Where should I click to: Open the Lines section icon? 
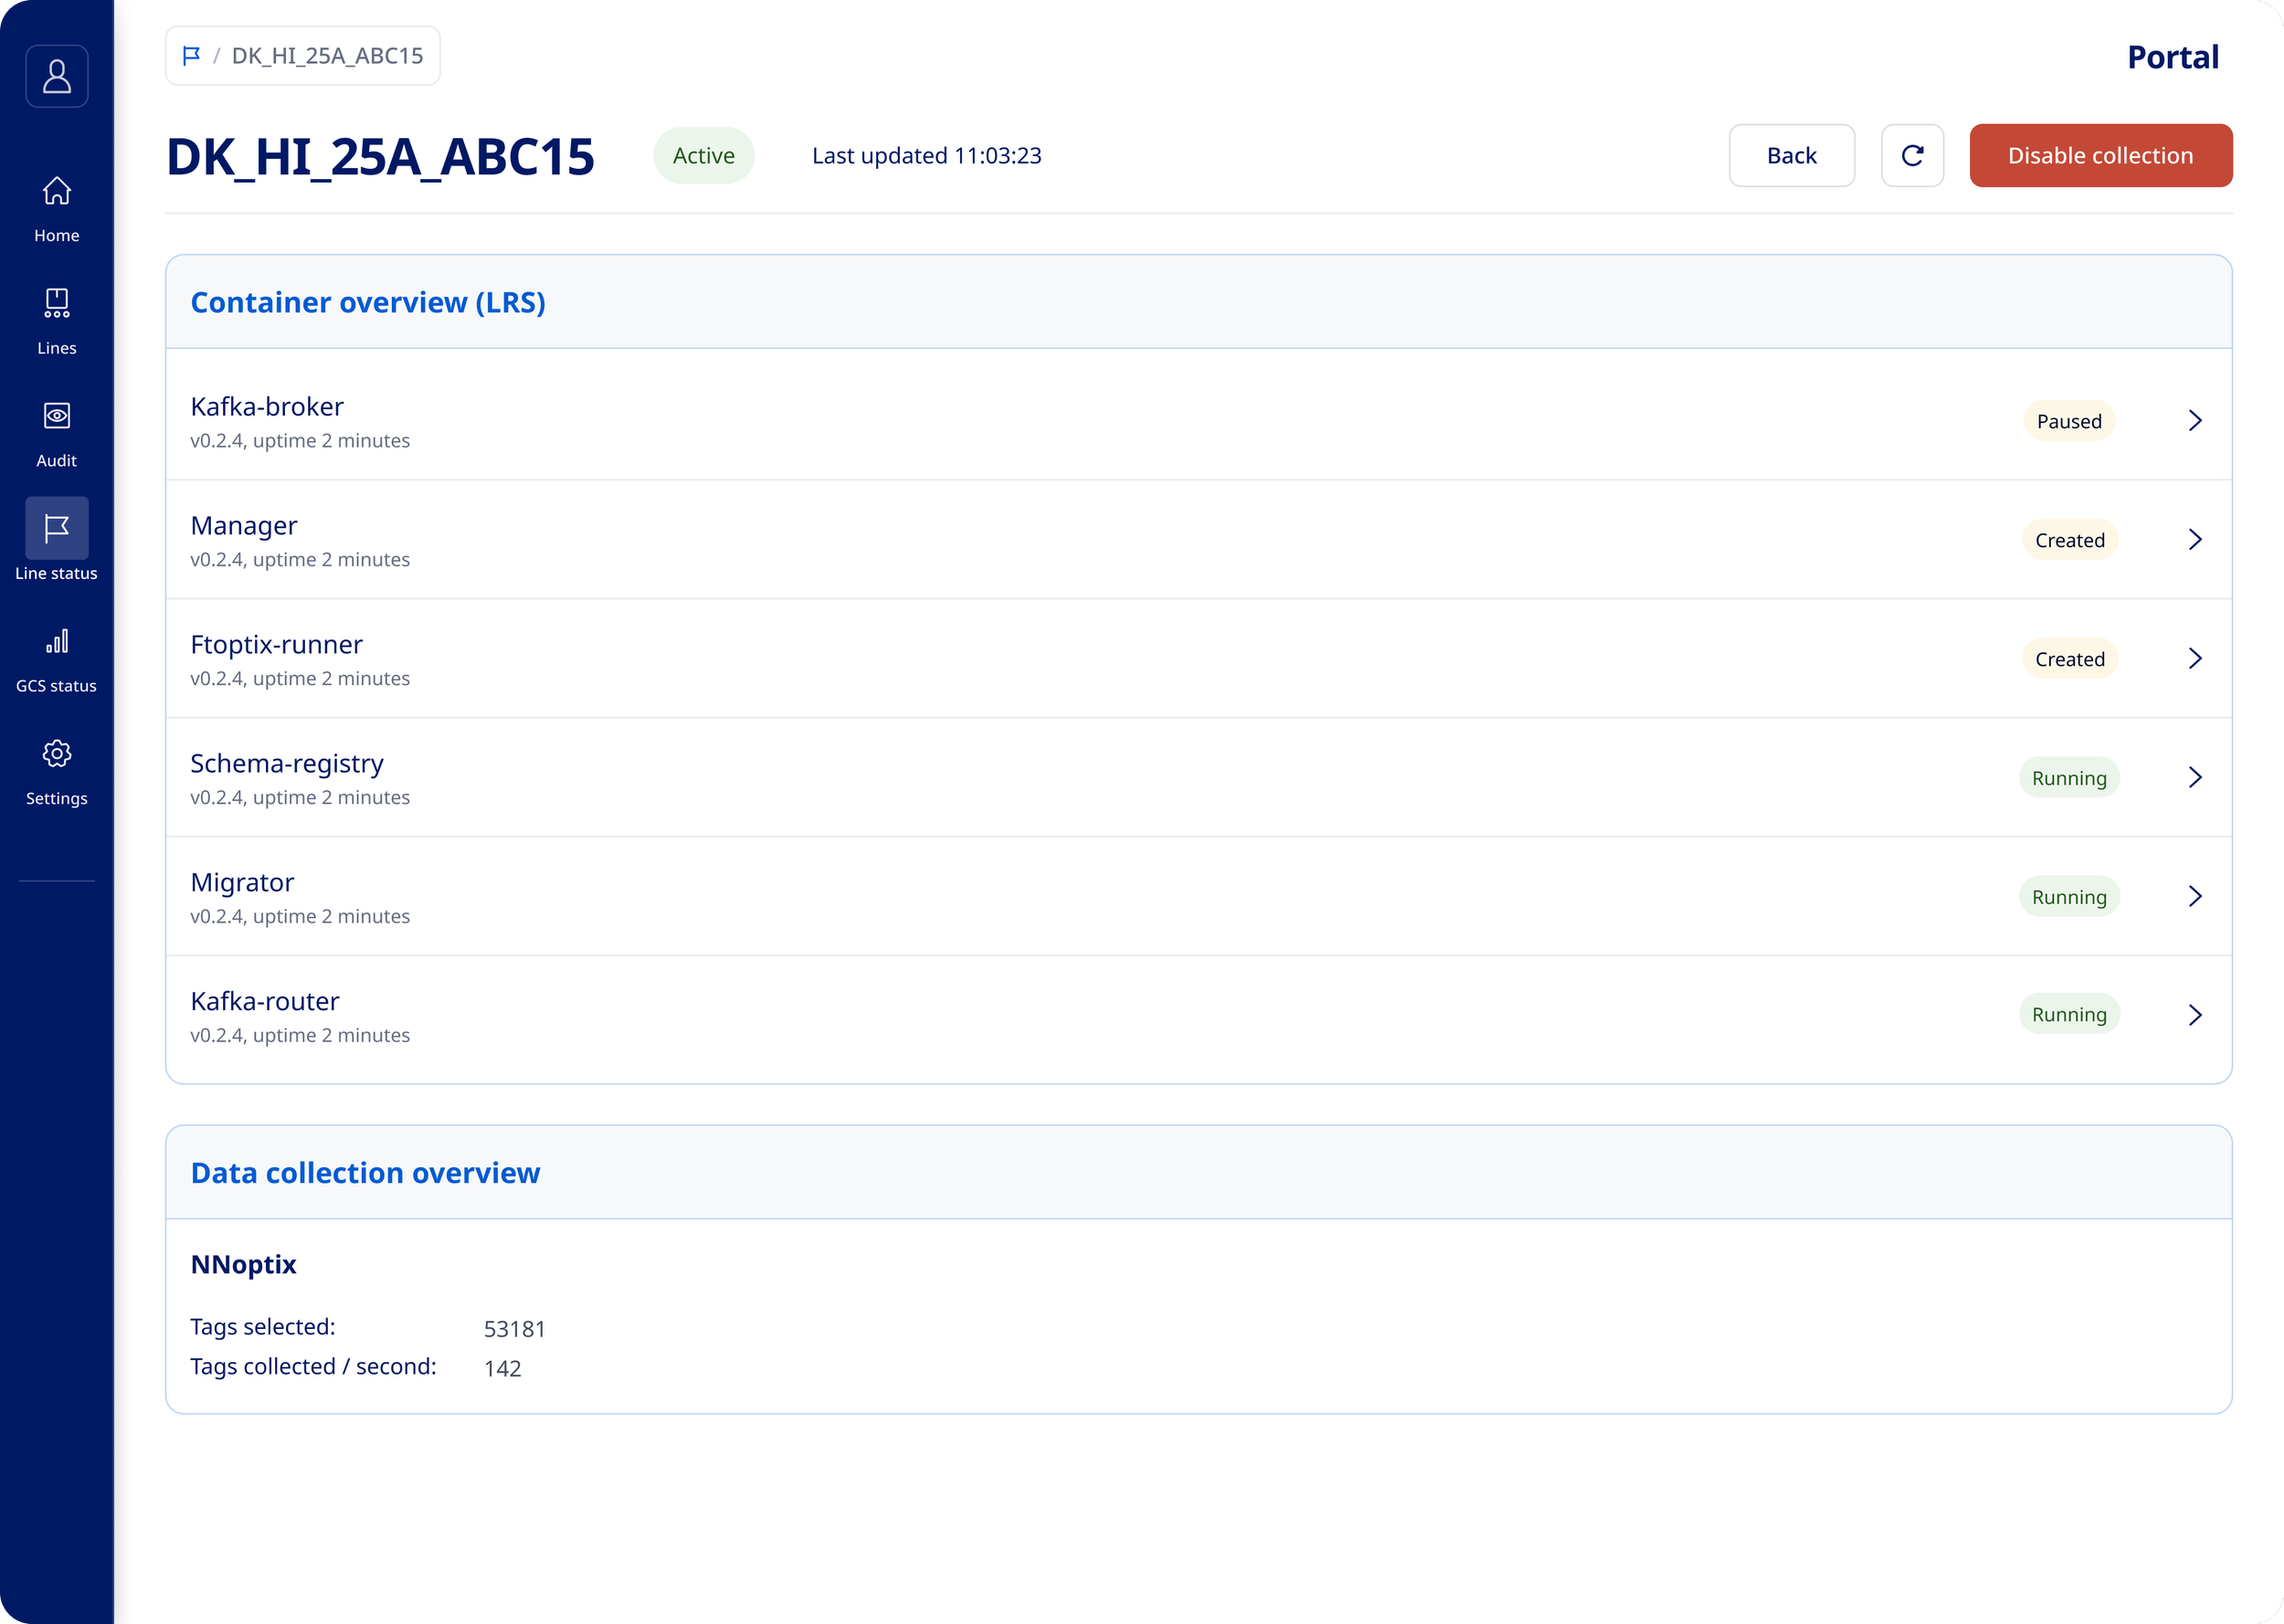(57, 302)
